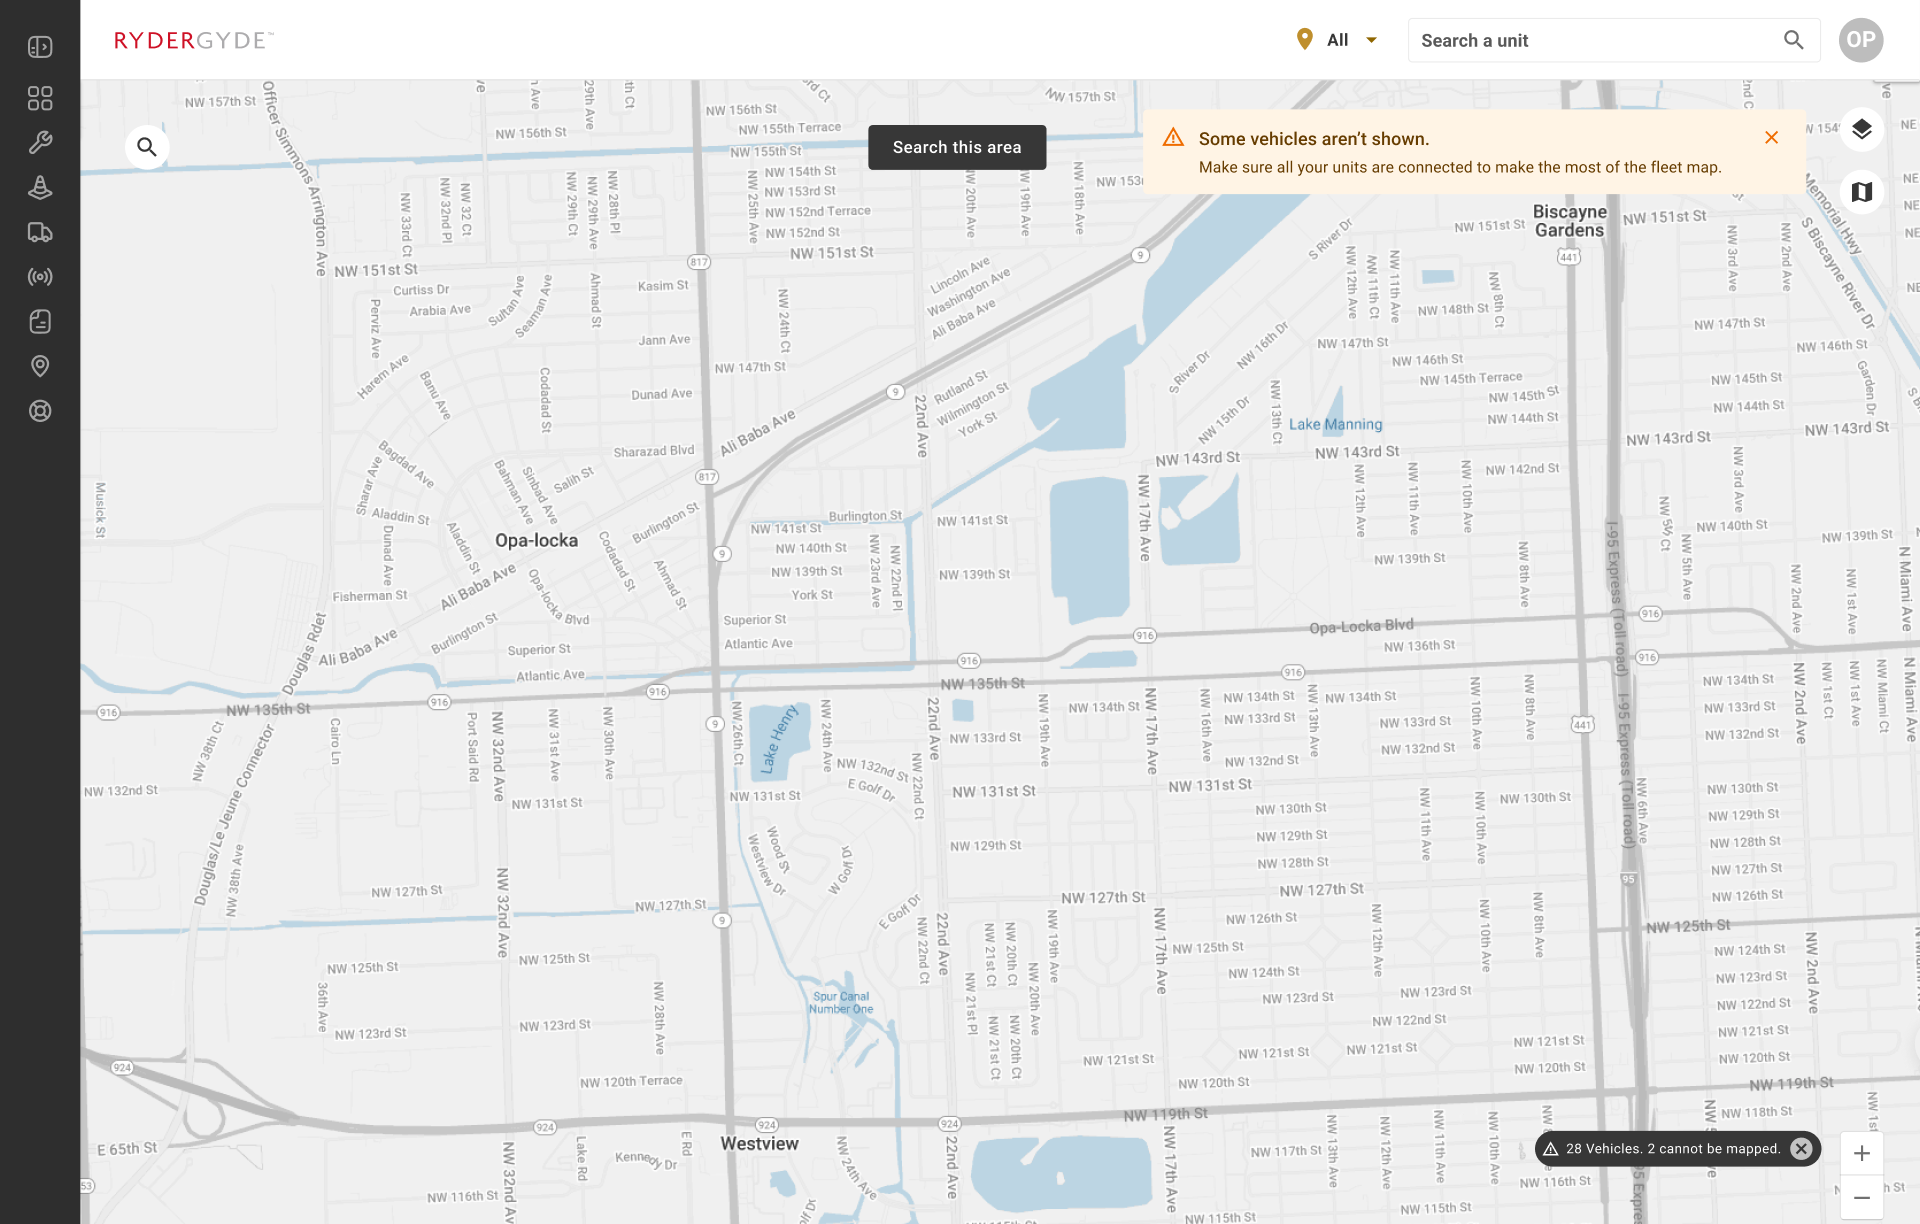
Task: Open the map layers selector
Action: tap(1861, 130)
